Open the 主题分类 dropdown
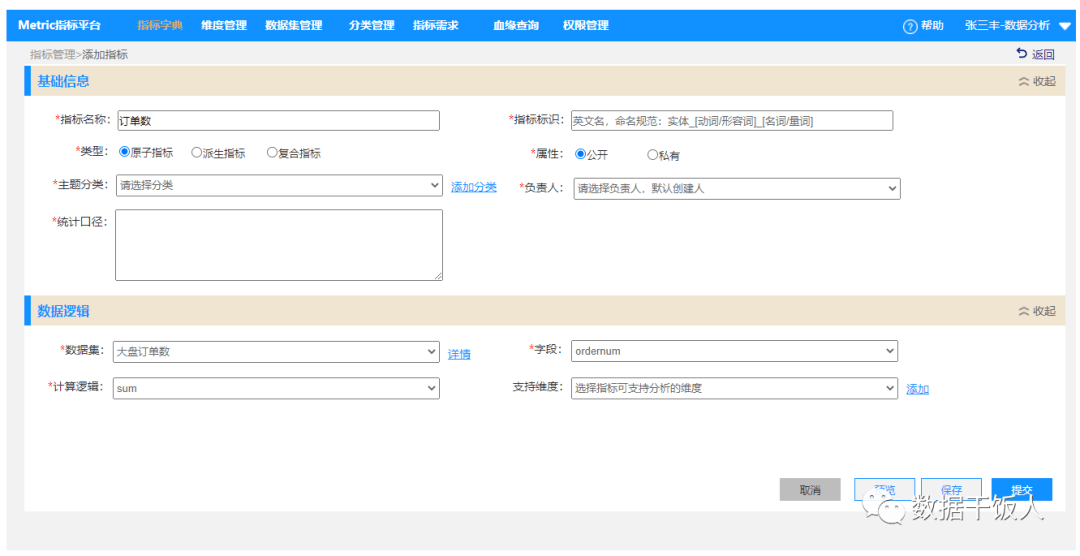This screenshot has width=1080, height=556. coord(279,185)
